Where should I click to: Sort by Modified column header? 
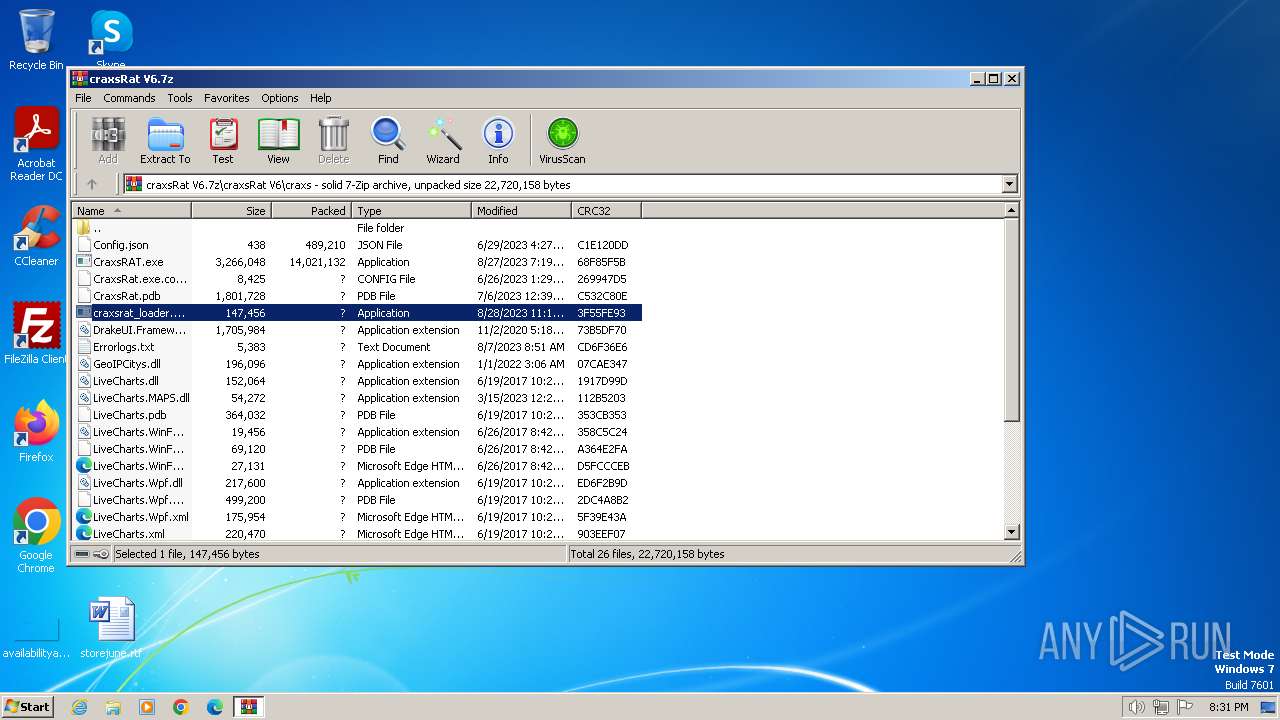tap(521, 211)
